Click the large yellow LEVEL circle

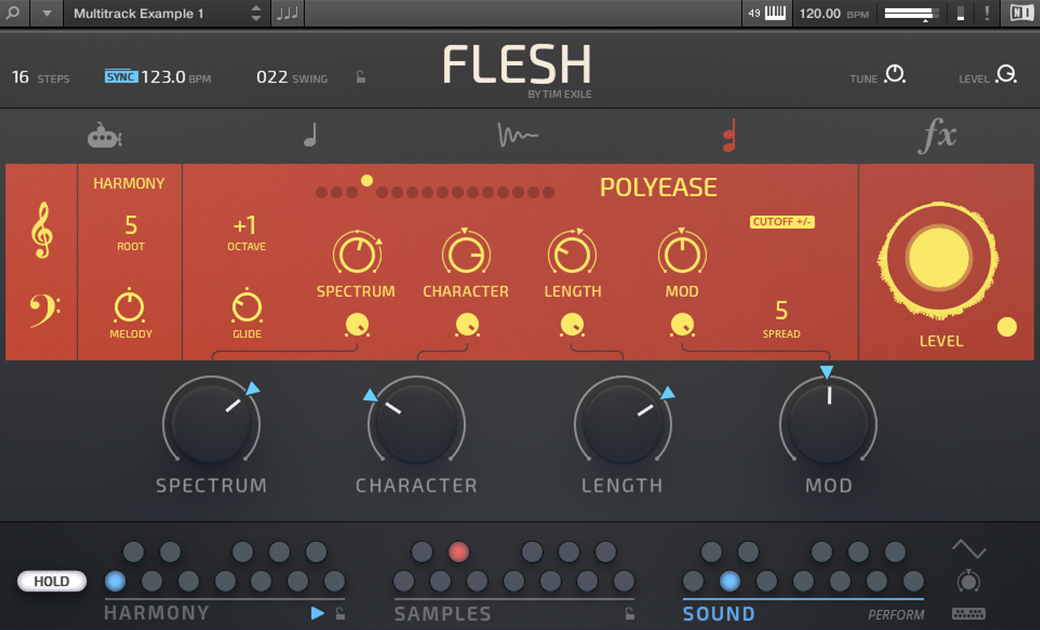click(x=939, y=259)
